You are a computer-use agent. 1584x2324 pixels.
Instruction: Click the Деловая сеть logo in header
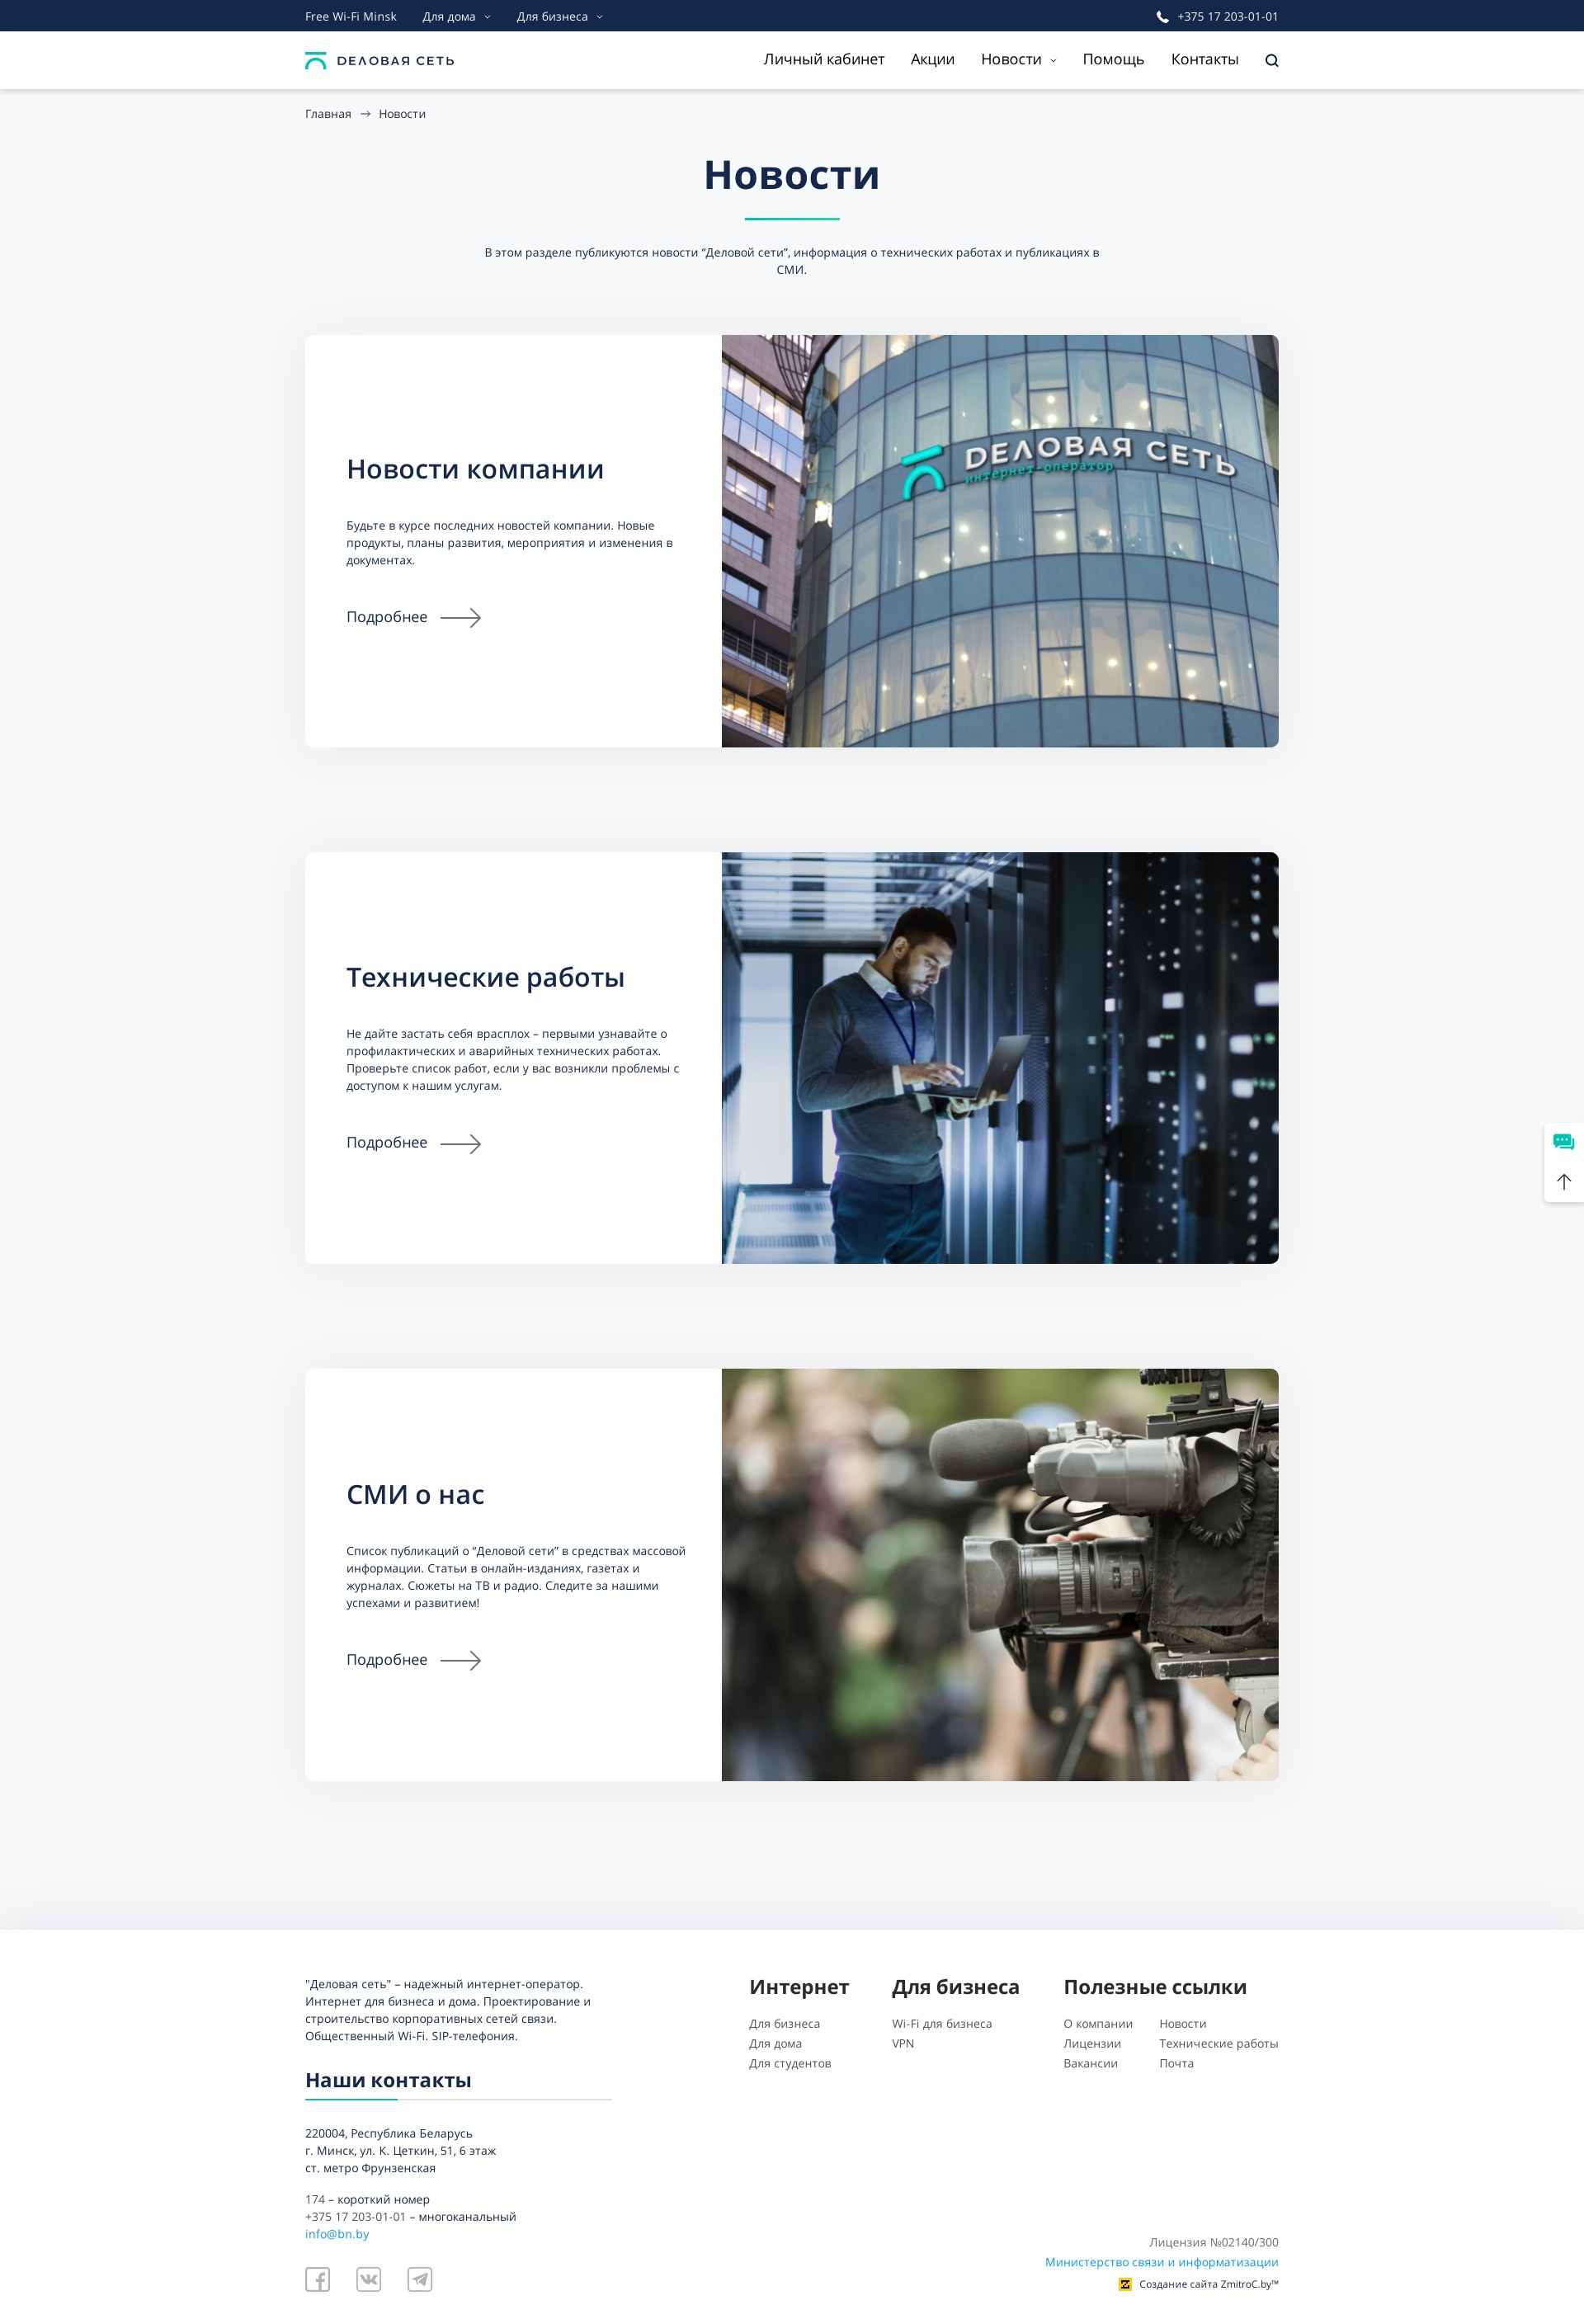[x=380, y=61]
